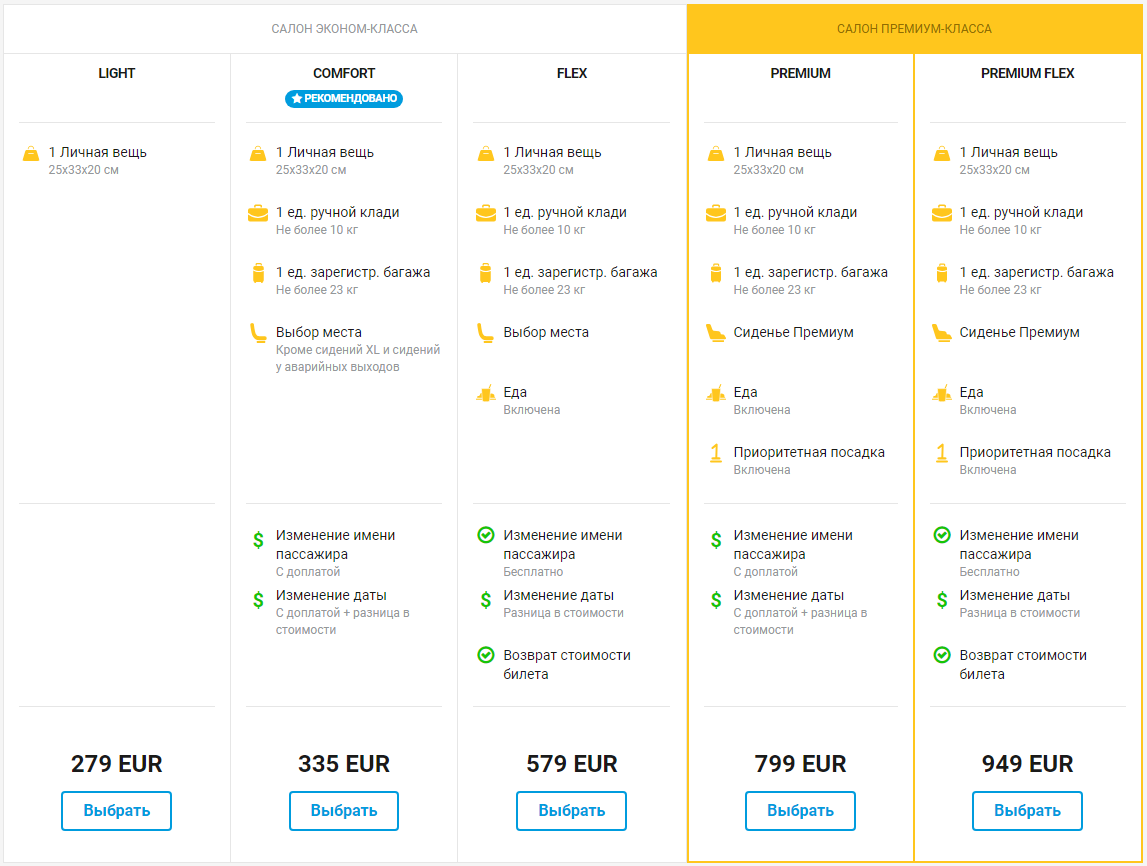
Task: Click the blue recommended badge under COMFORT
Action: coord(344,99)
